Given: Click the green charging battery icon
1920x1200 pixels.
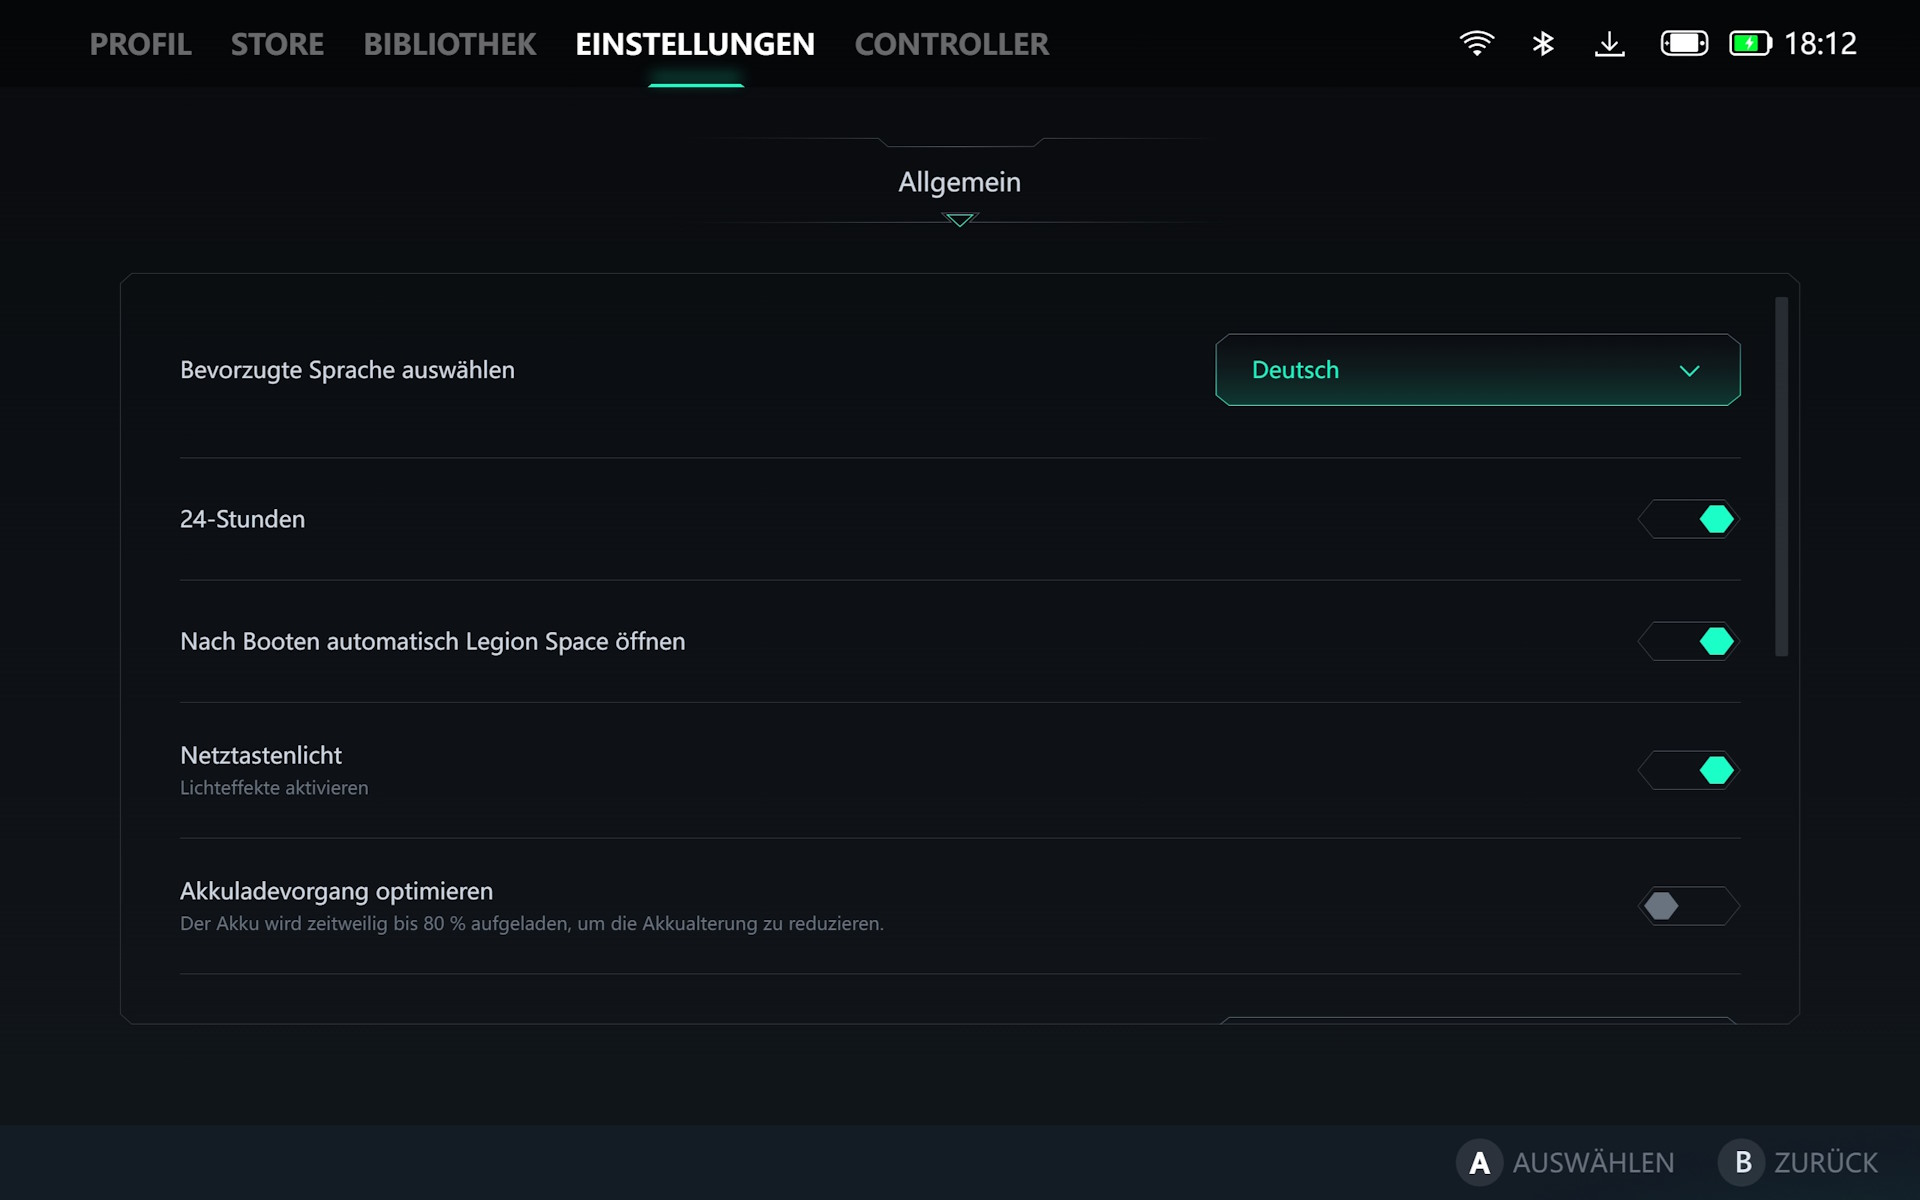Looking at the screenshot, I should click(x=1750, y=43).
